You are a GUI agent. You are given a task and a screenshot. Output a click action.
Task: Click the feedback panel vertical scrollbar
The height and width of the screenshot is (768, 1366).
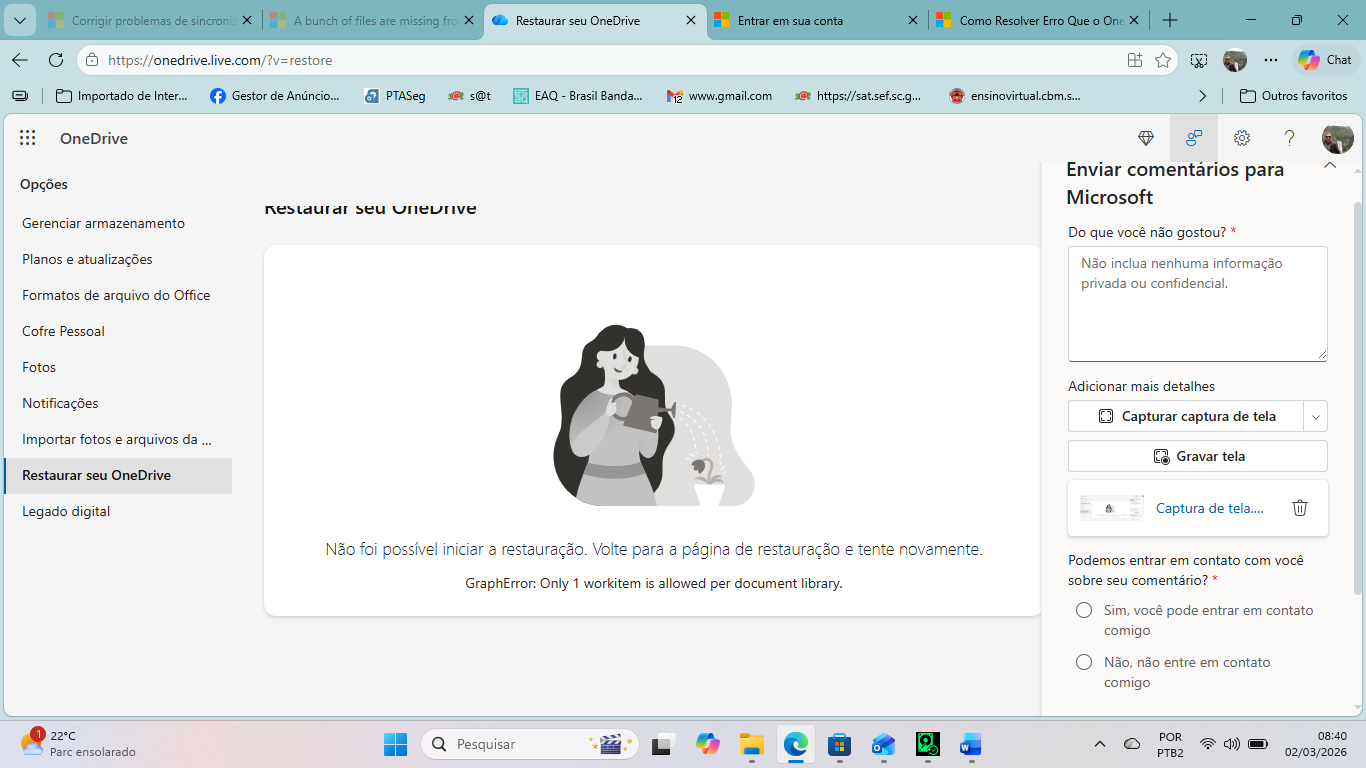(x=1358, y=400)
